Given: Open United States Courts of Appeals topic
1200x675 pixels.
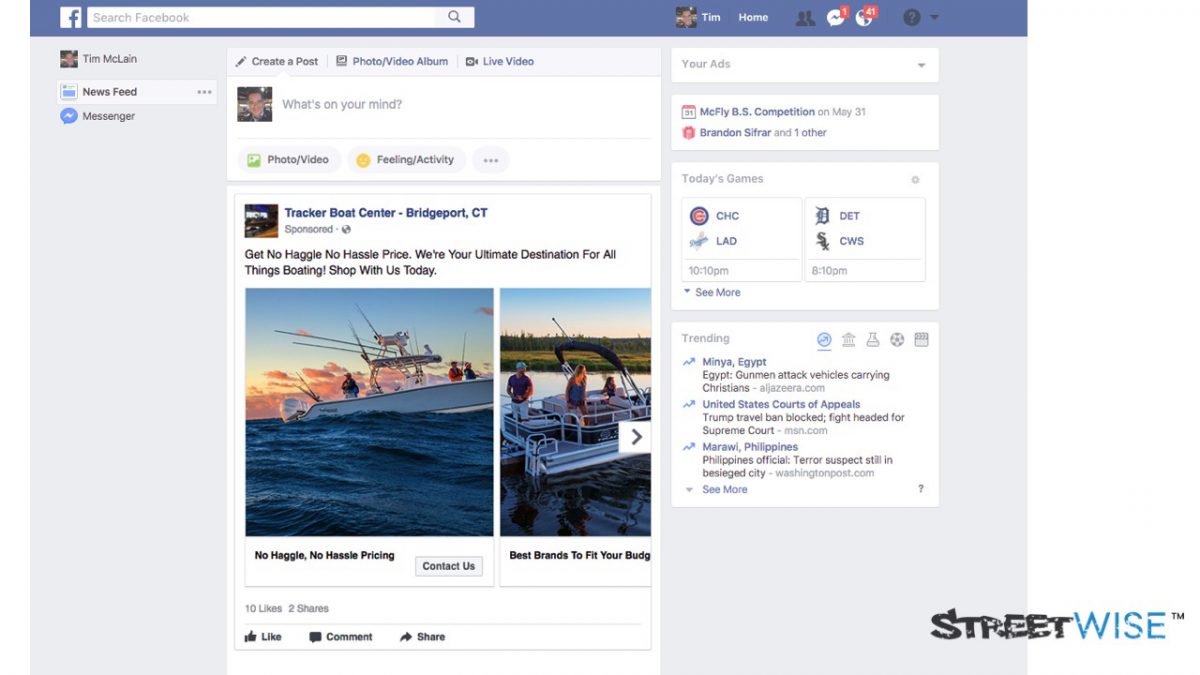Looking at the screenshot, I should tap(781, 404).
